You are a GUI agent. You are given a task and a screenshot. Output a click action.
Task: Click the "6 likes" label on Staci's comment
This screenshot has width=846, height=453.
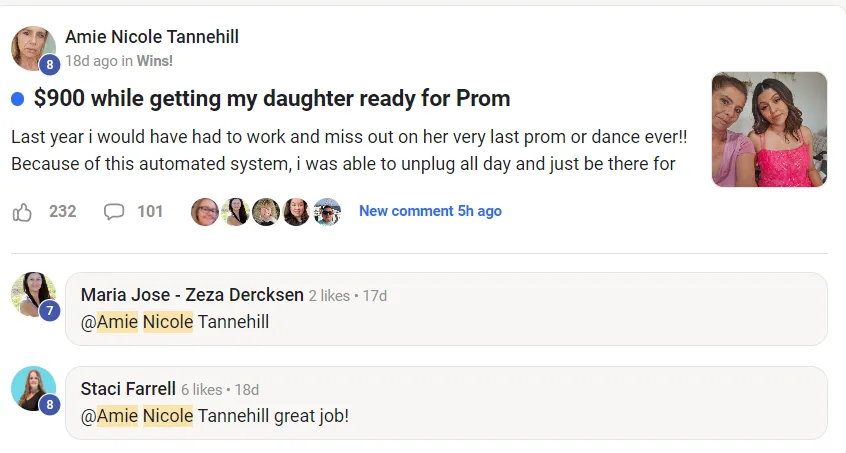point(202,389)
